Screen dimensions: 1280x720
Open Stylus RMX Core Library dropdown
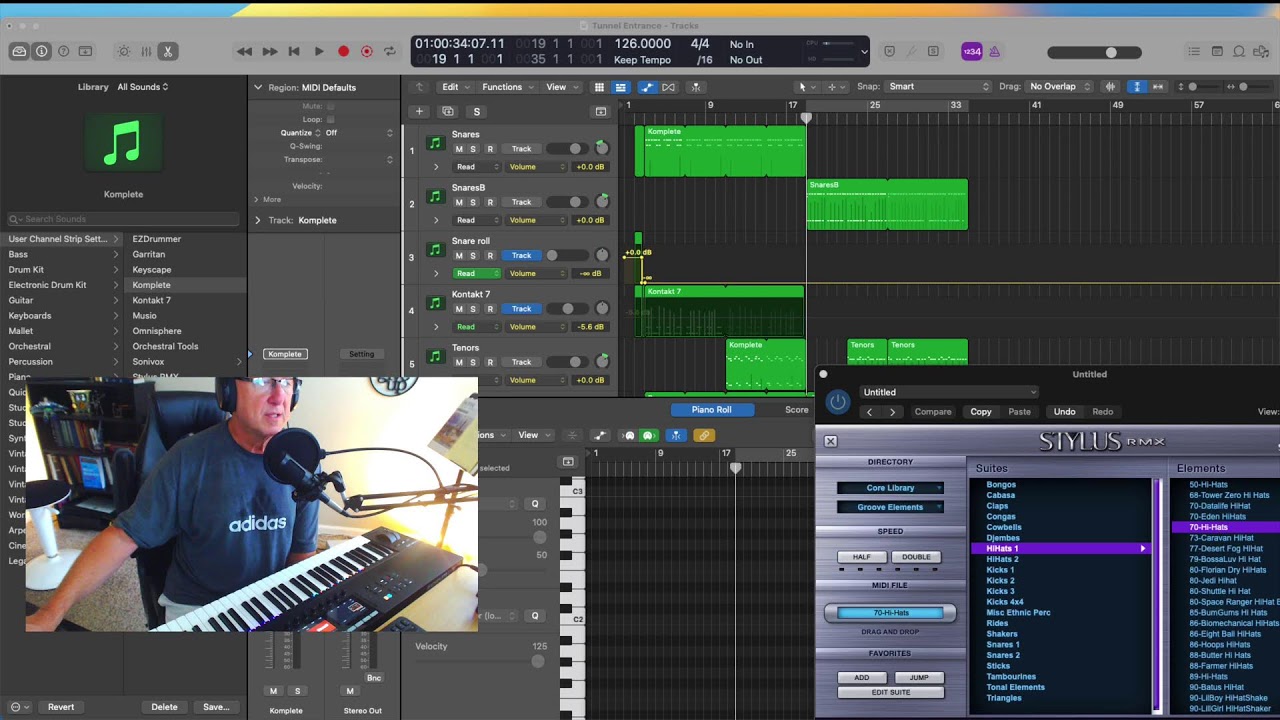pyautogui.click(x=890, y=488)
